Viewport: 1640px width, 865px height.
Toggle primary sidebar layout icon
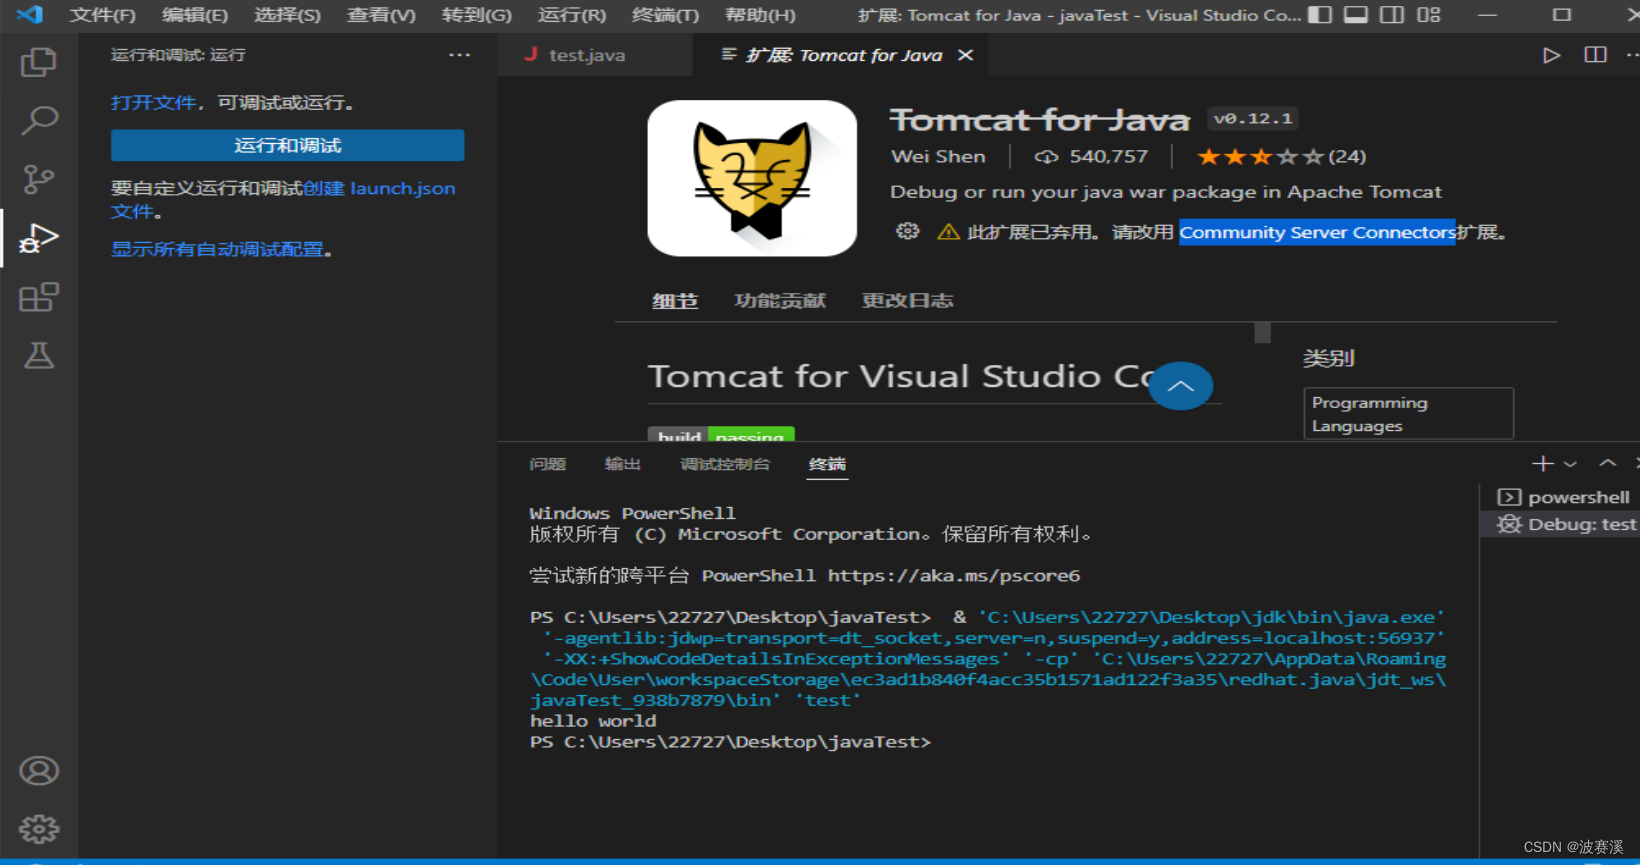[x=1320, y=15]
